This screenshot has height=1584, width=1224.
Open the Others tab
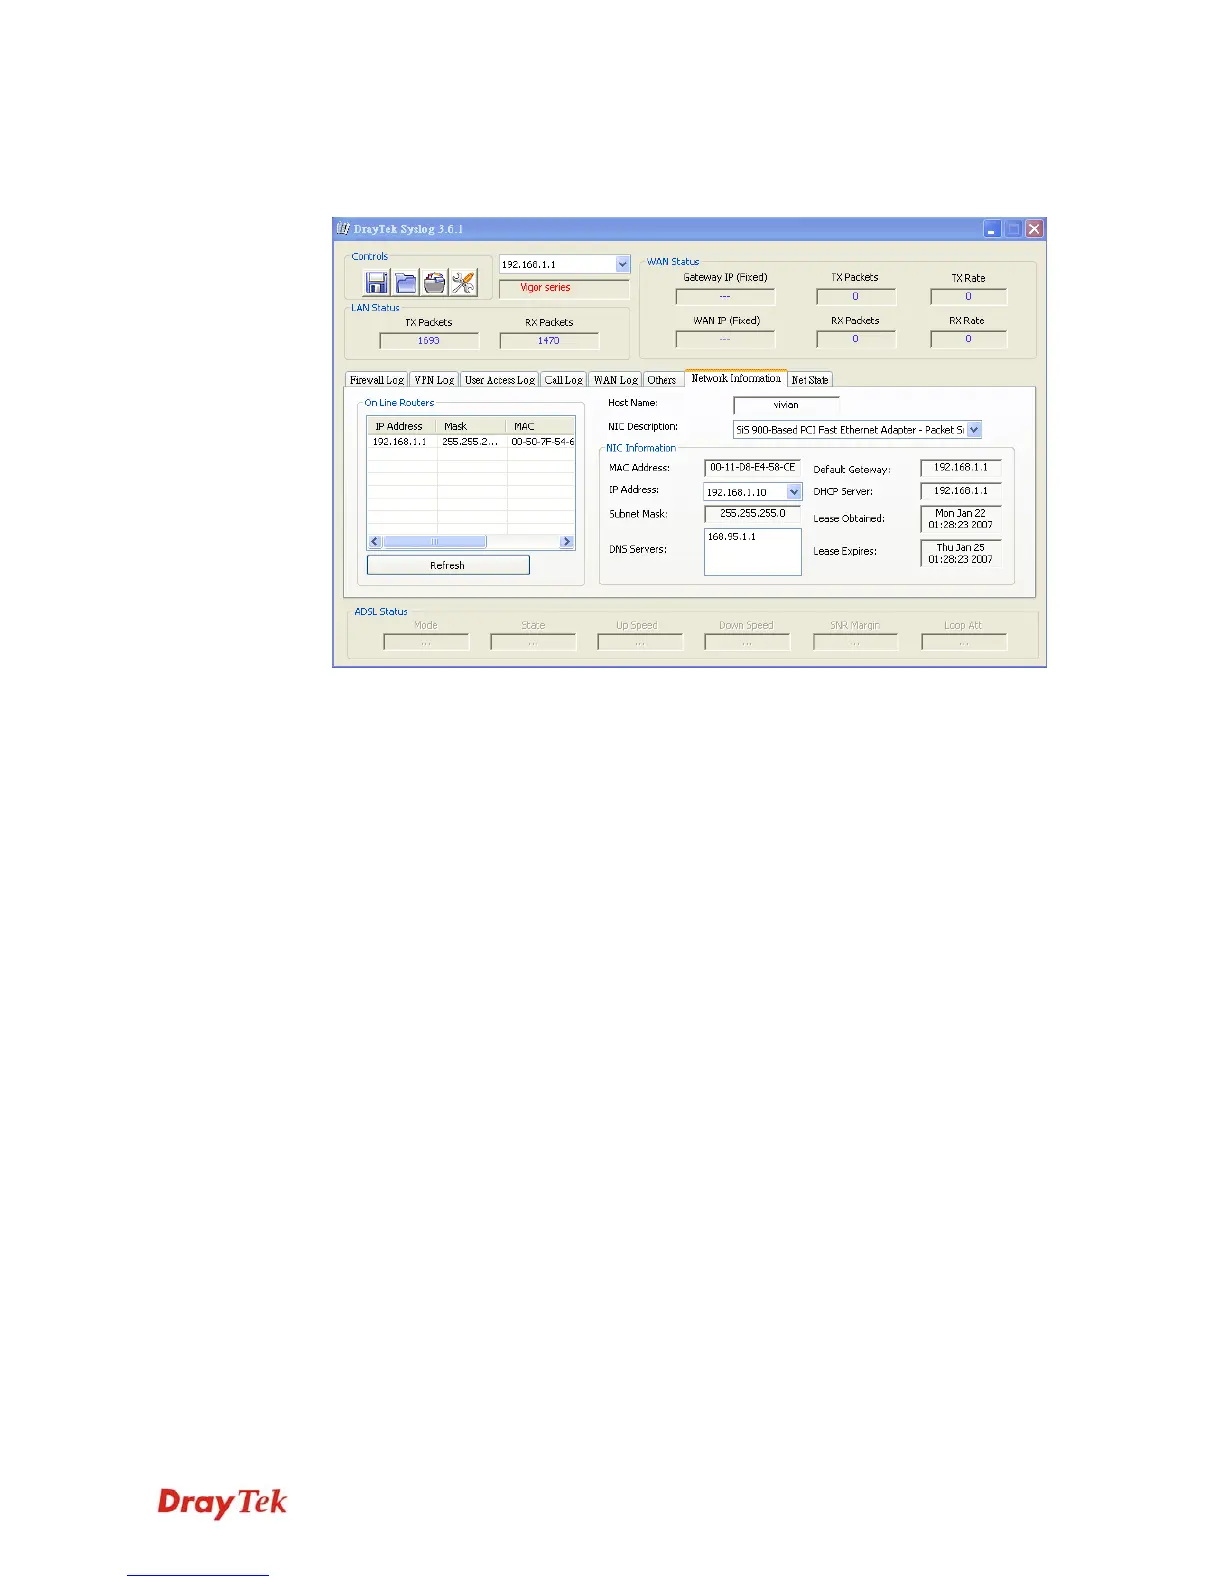tap(662, 380)
